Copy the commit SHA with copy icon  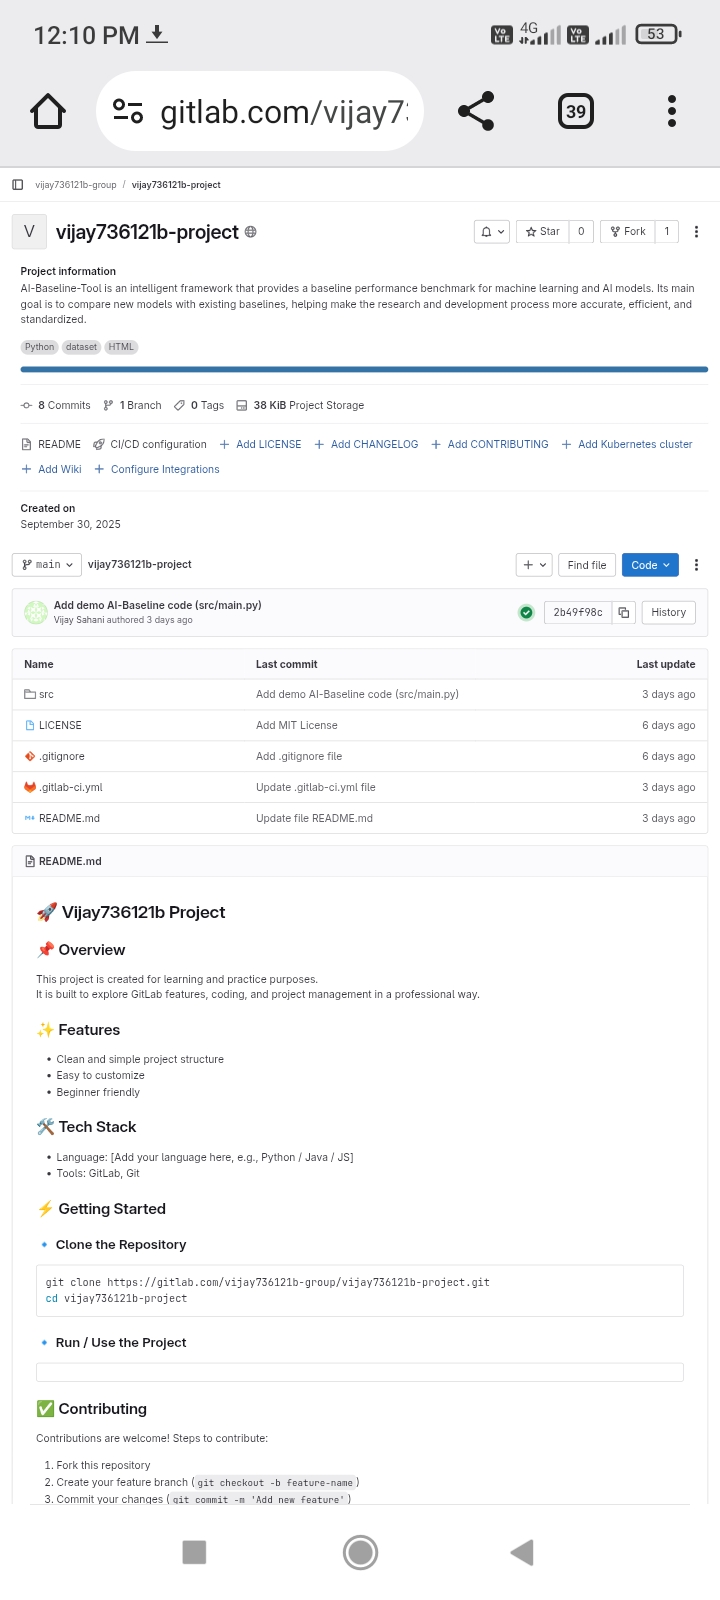click(624, 613)
